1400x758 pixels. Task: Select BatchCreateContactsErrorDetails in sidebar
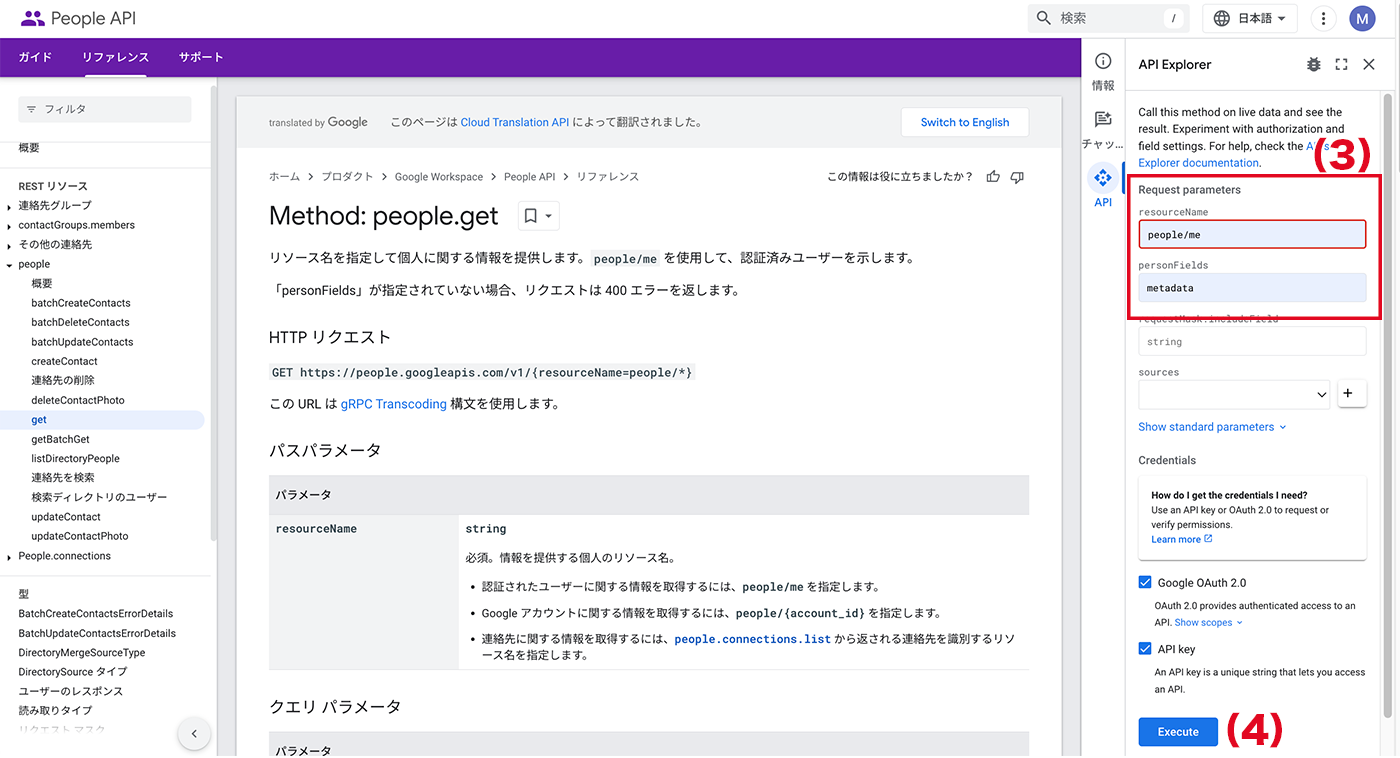click(x=96, y=614)
